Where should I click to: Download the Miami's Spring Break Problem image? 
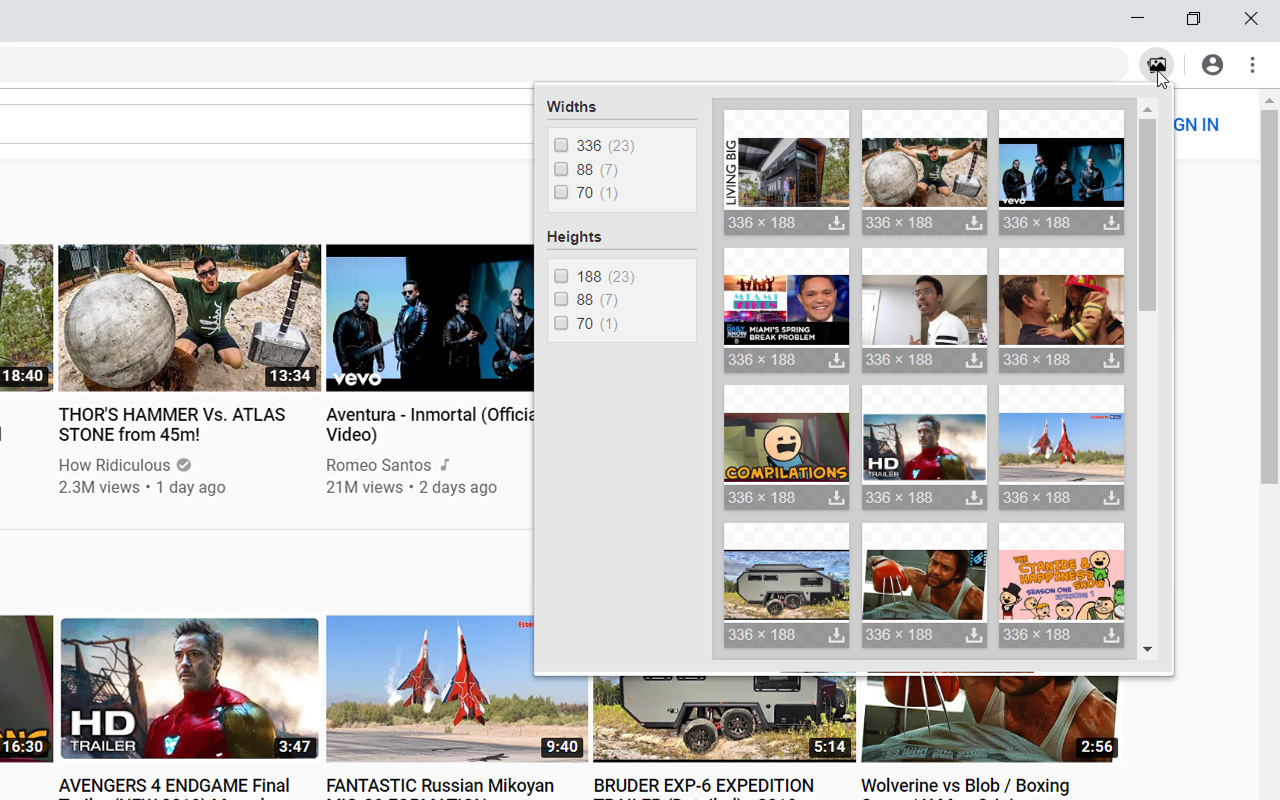pyautogui.click(x=836, y=360)
